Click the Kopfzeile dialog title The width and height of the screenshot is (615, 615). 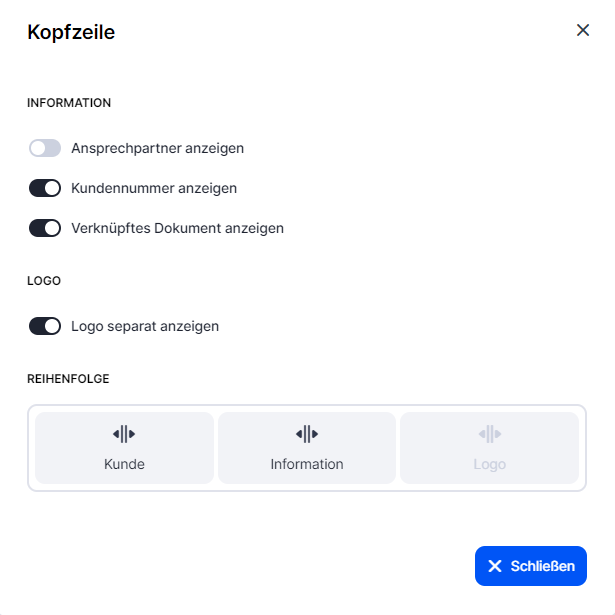coord(71,32)
